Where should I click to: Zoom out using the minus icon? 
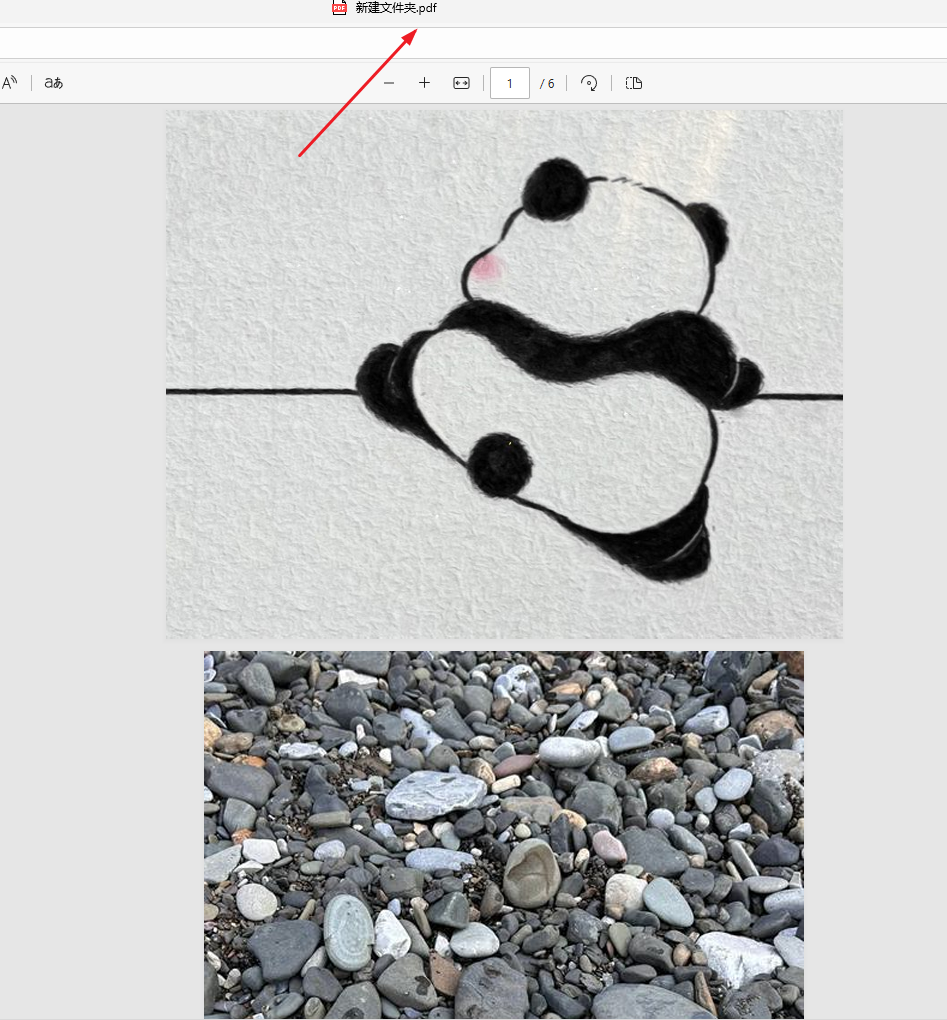389,83
